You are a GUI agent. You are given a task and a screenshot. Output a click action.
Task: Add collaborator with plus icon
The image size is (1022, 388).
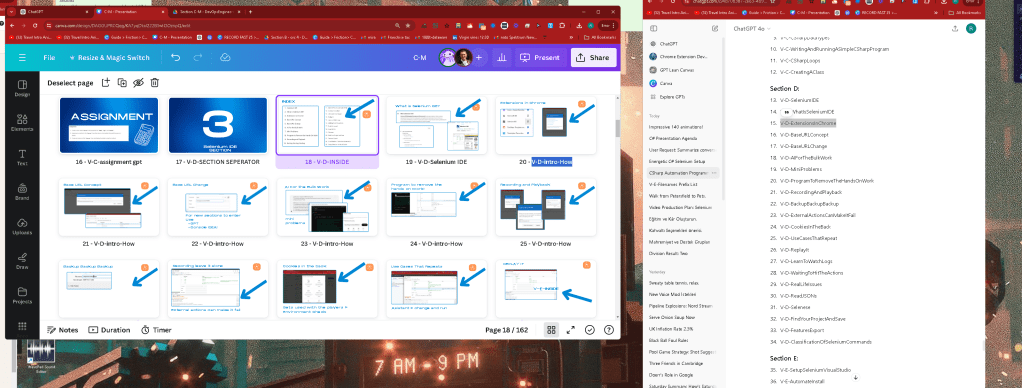[478, 57]
